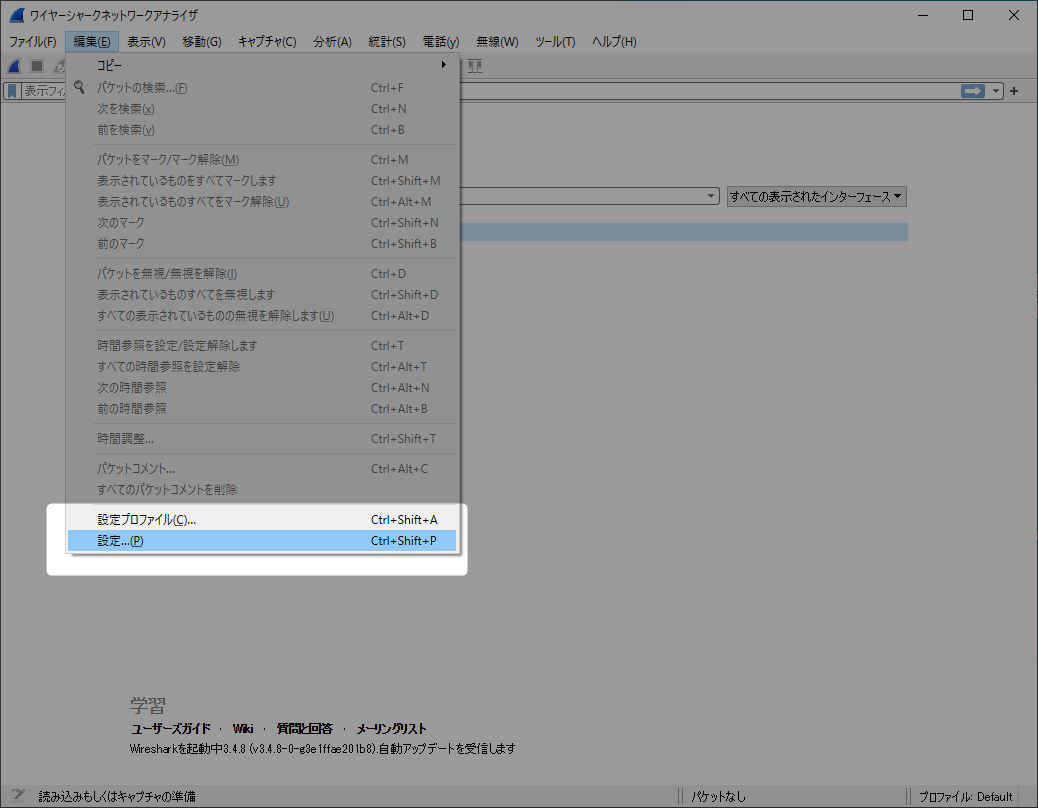This screenshot has height=808, width=1038.
Task: Choose 前のマーク menu item
Action: 261,244
